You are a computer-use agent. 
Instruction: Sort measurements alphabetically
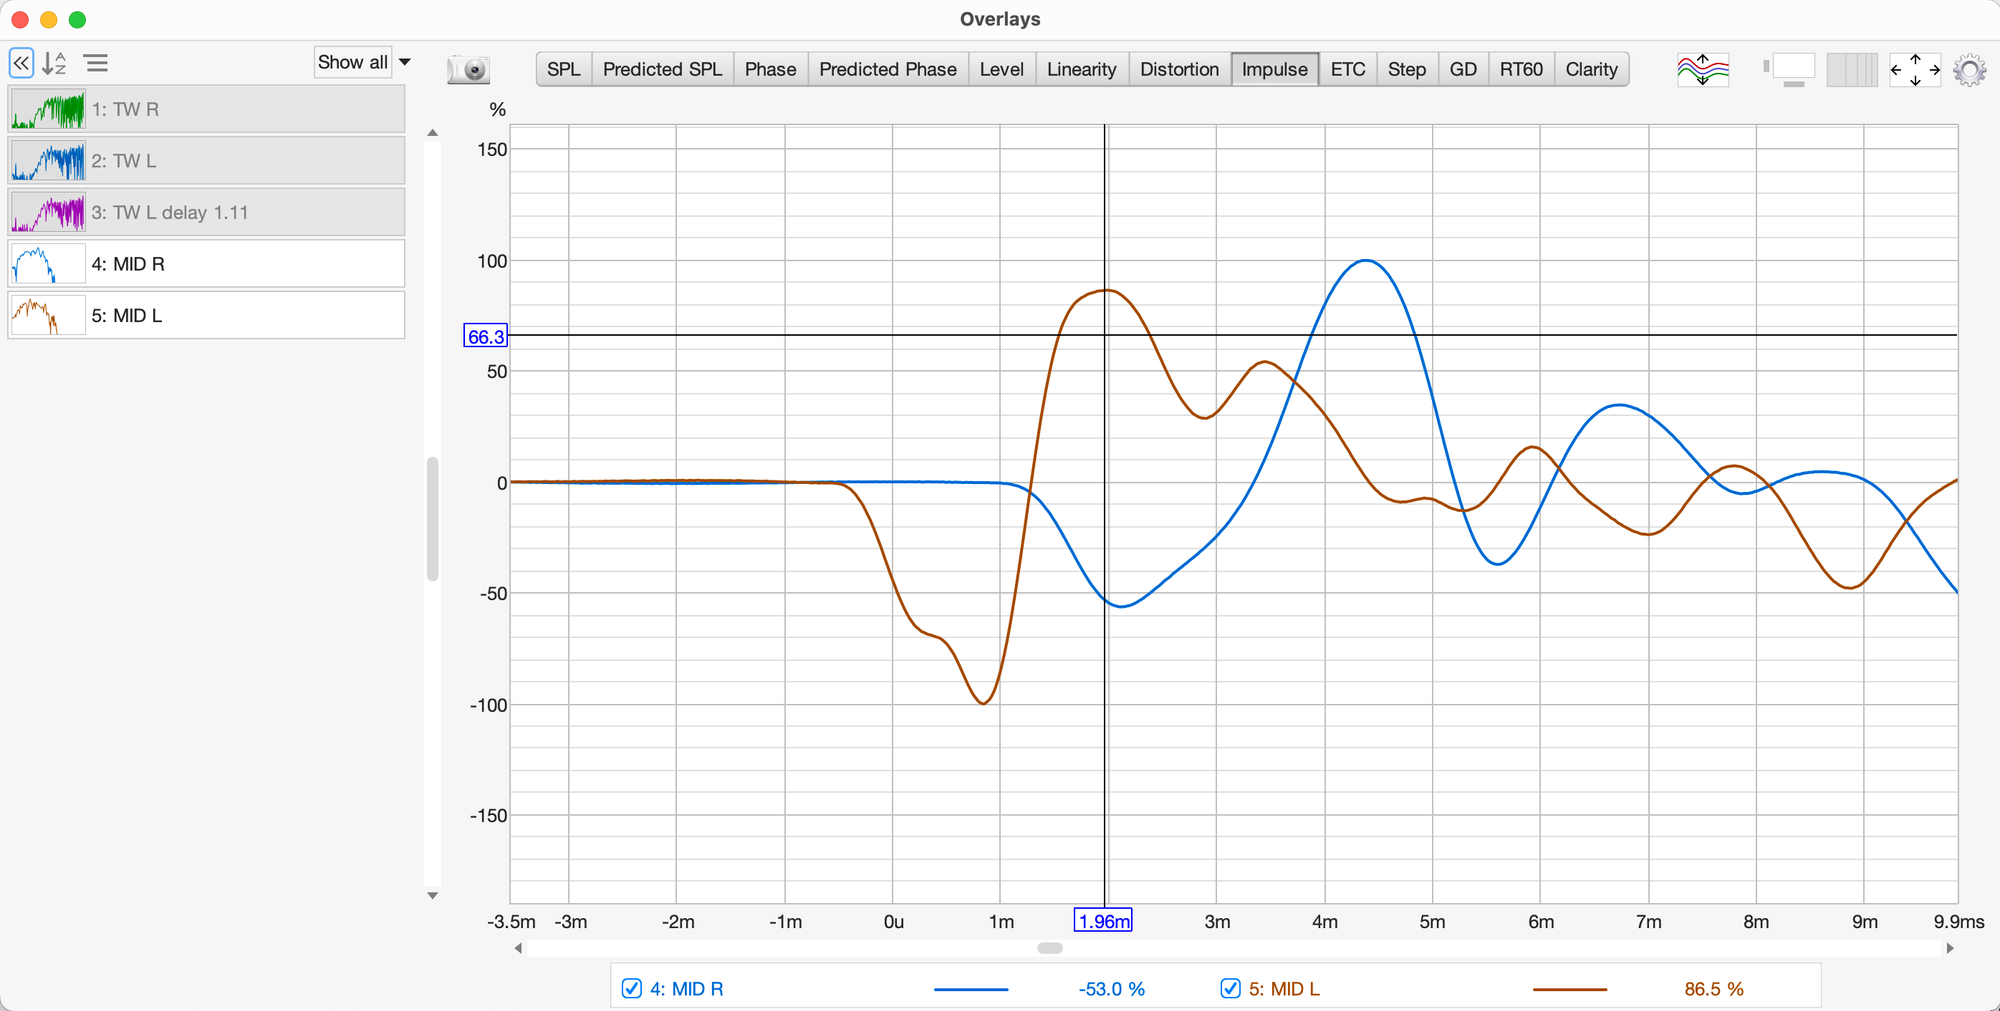55,64
